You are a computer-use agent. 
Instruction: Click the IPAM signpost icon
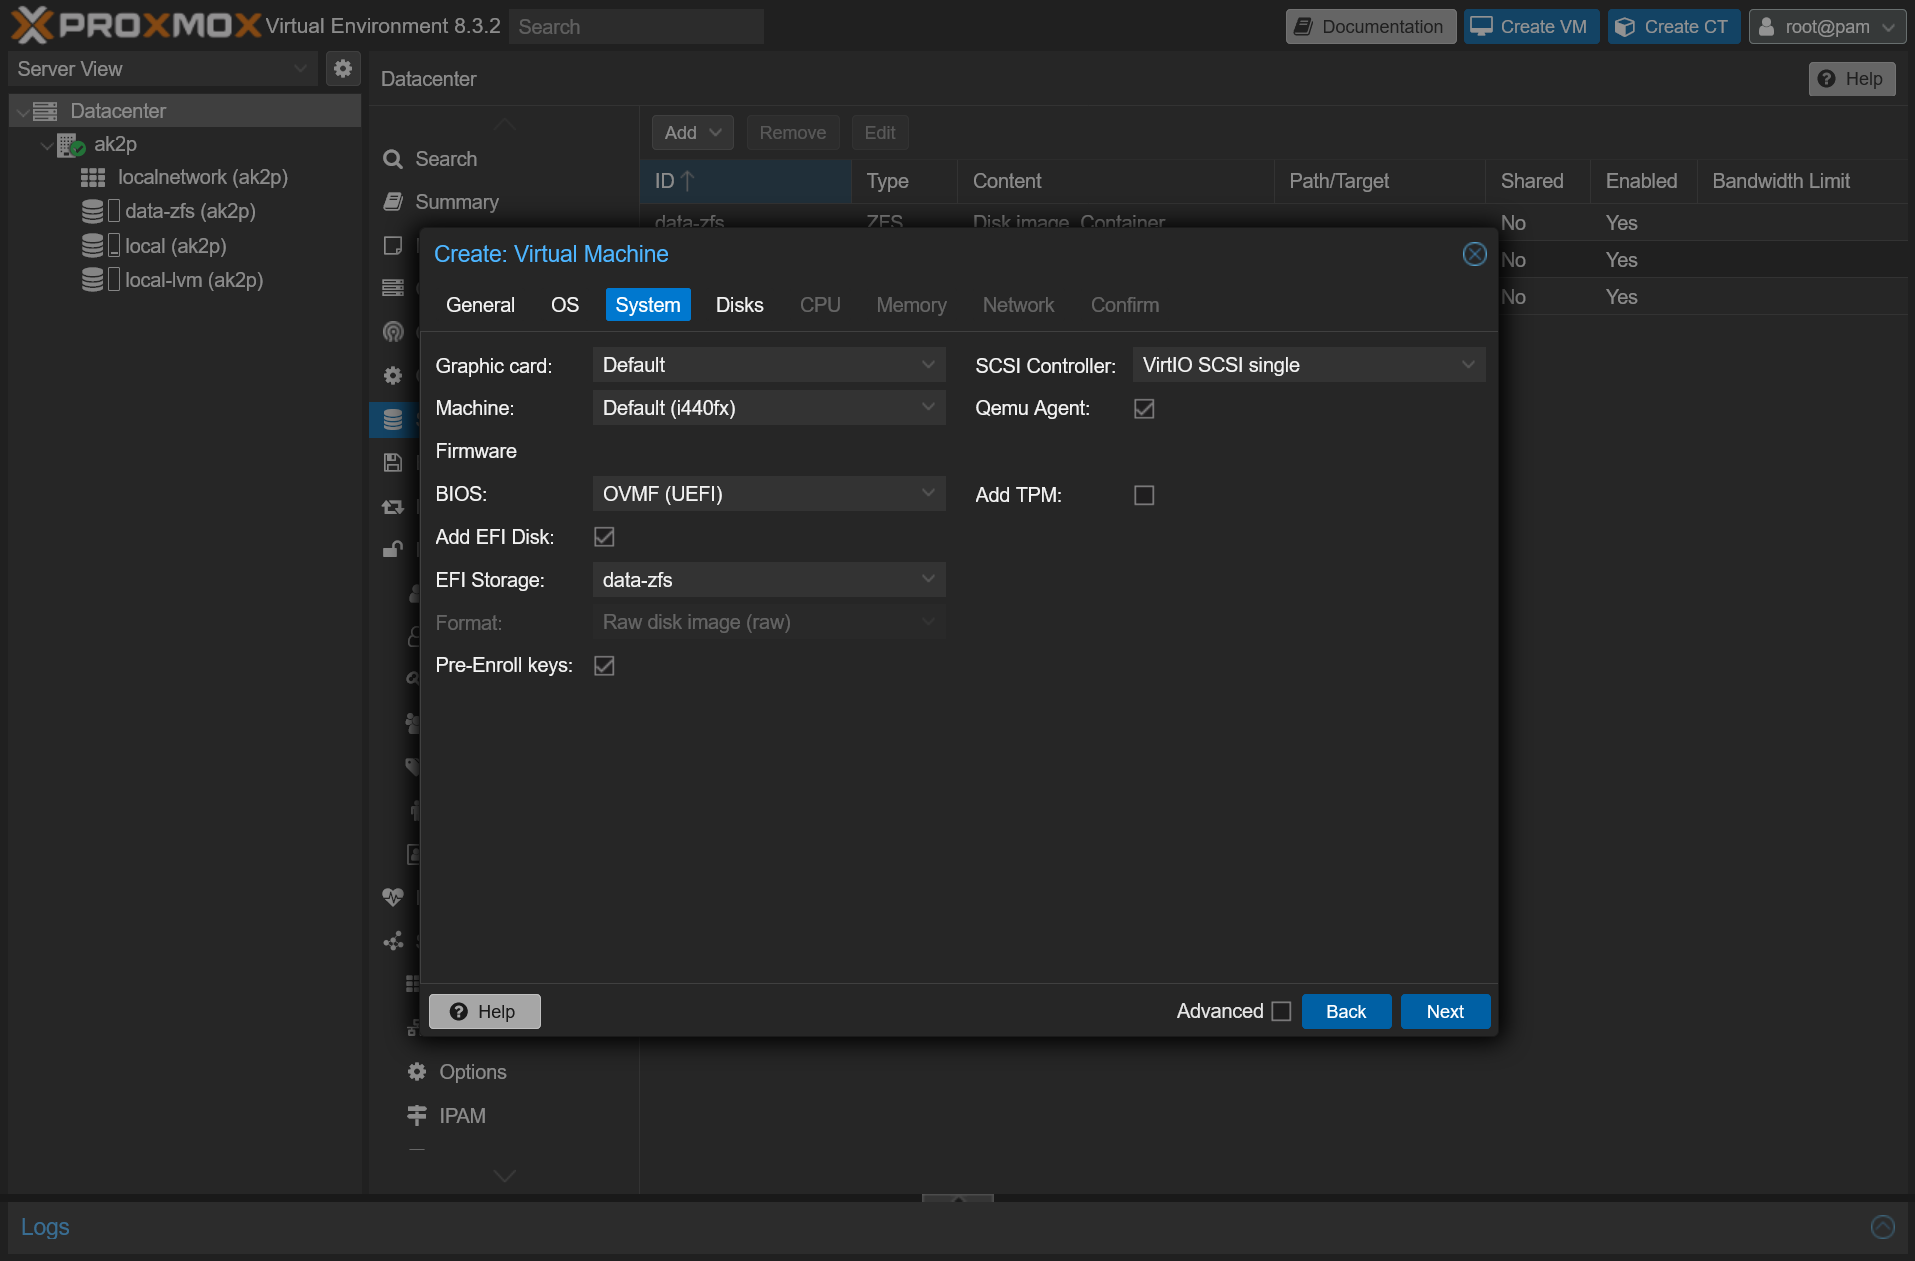click(417, 1116)
